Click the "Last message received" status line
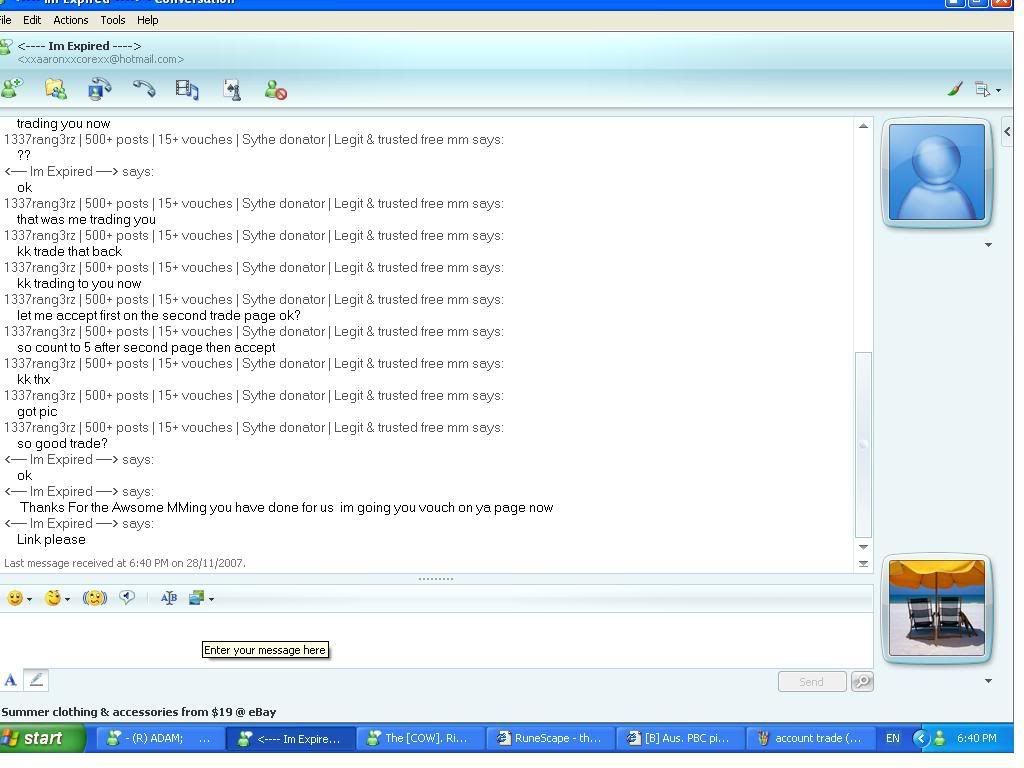The image size is (1024, 768). (x=125, y=563)
